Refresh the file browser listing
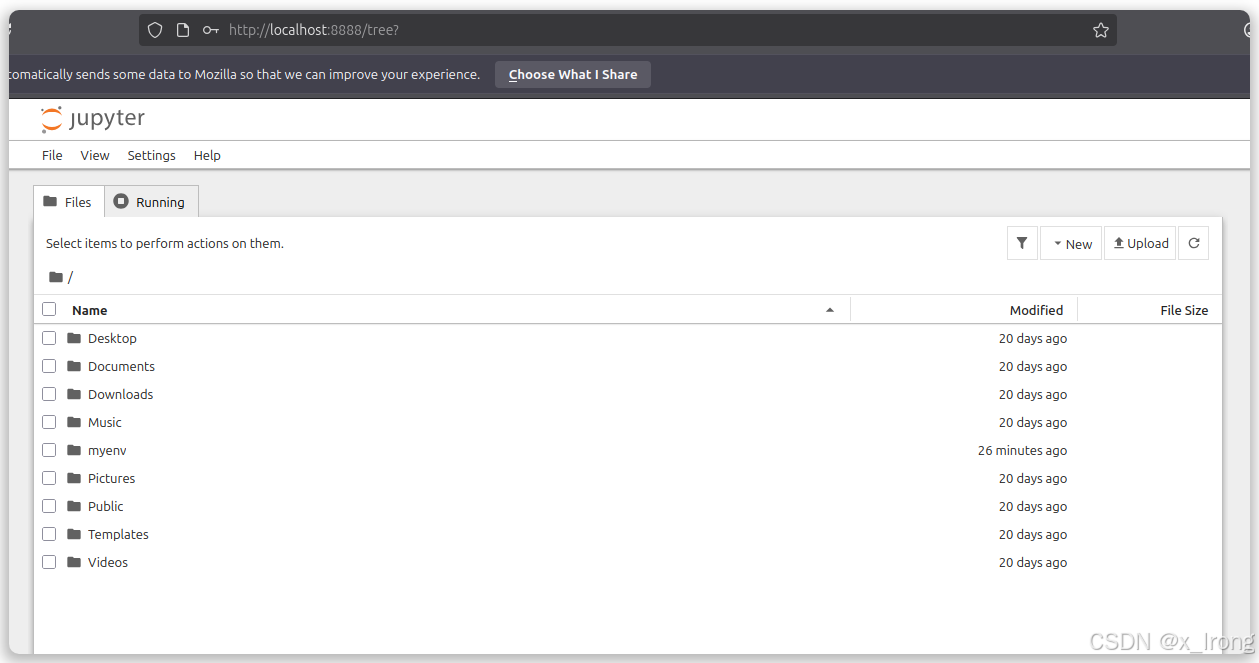Image resolution: width=1259 pixels, height=663 pixels. tap(1194, 243)
